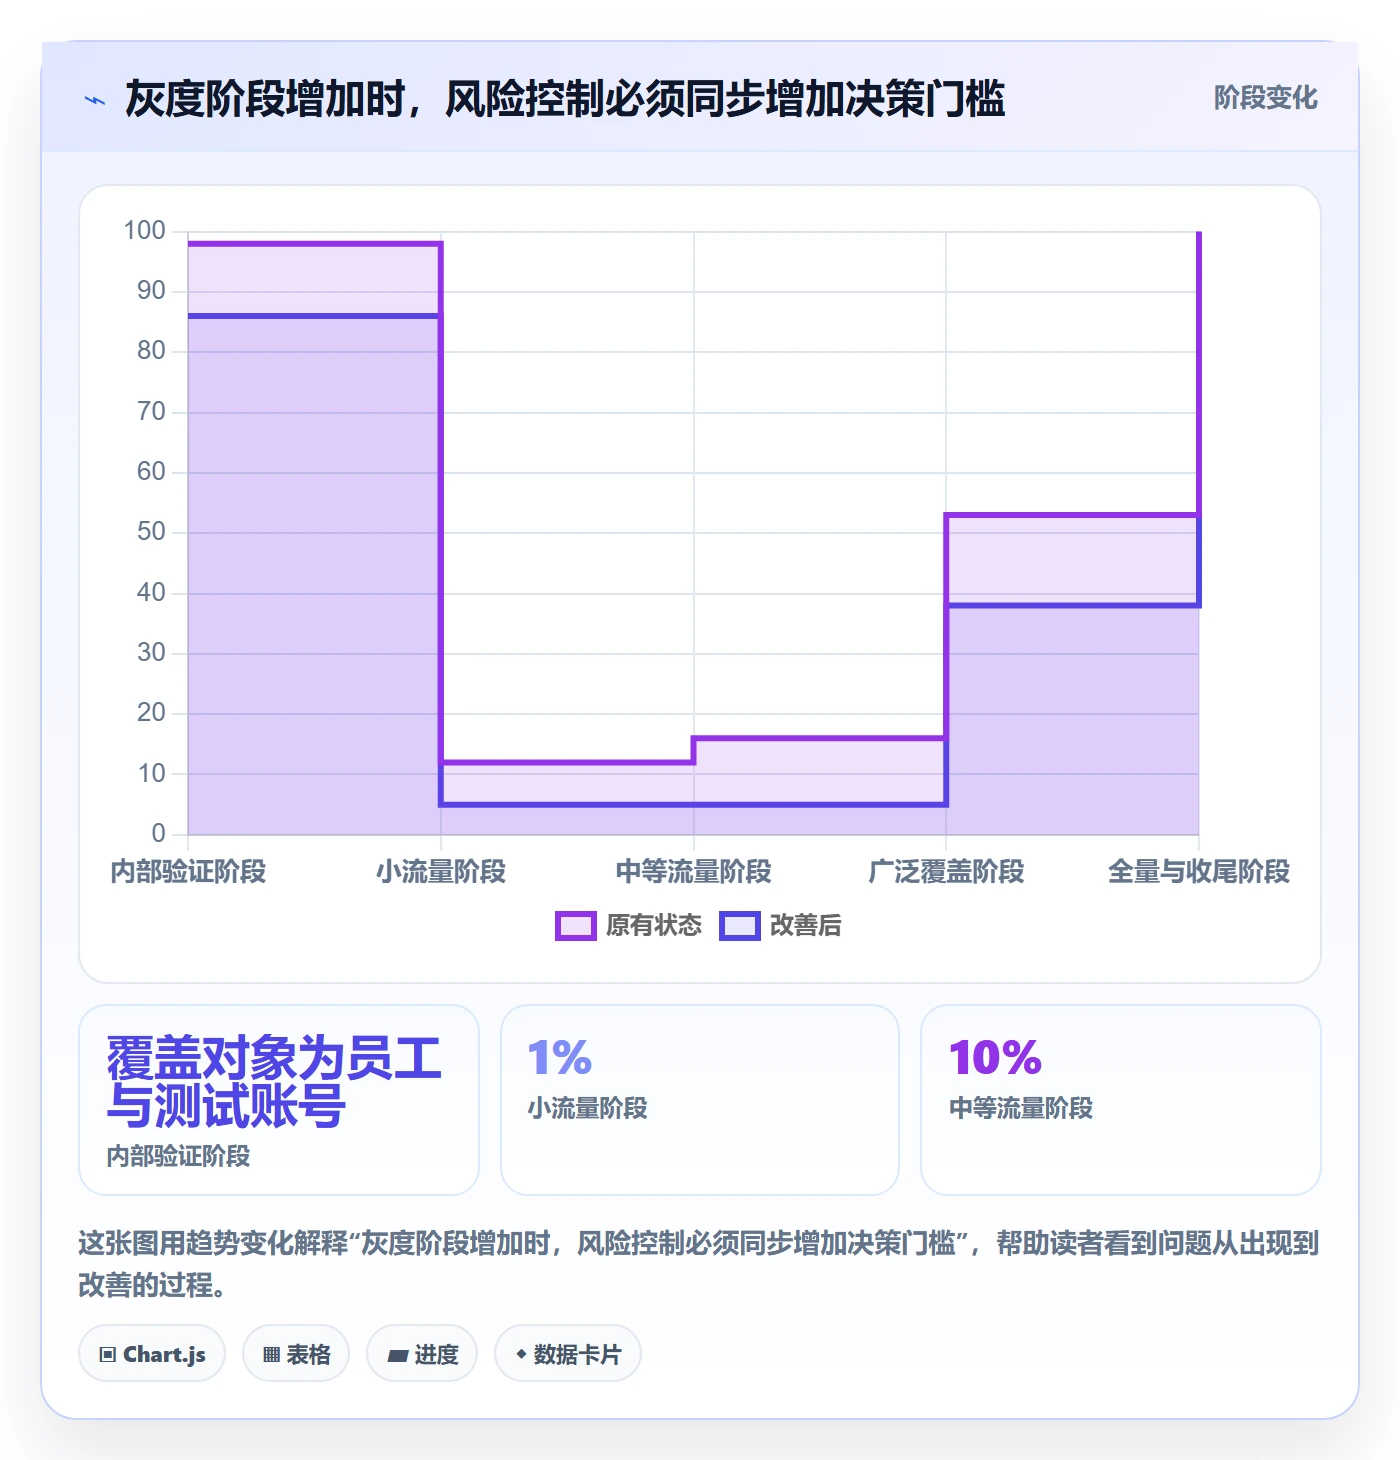This screenshot has height=1460, width=1400.
Task: Click the 20 y-axis value
Action: point(151,713)
